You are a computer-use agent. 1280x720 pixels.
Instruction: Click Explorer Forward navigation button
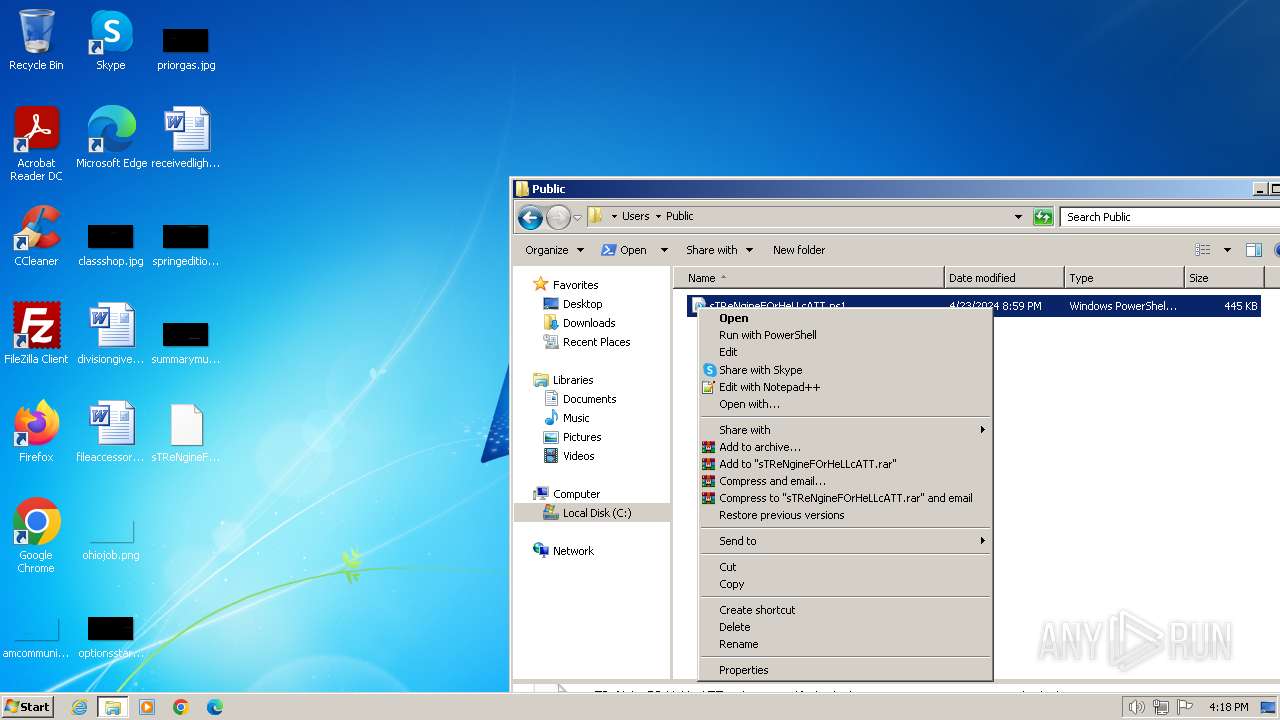(x=558, y=217)
